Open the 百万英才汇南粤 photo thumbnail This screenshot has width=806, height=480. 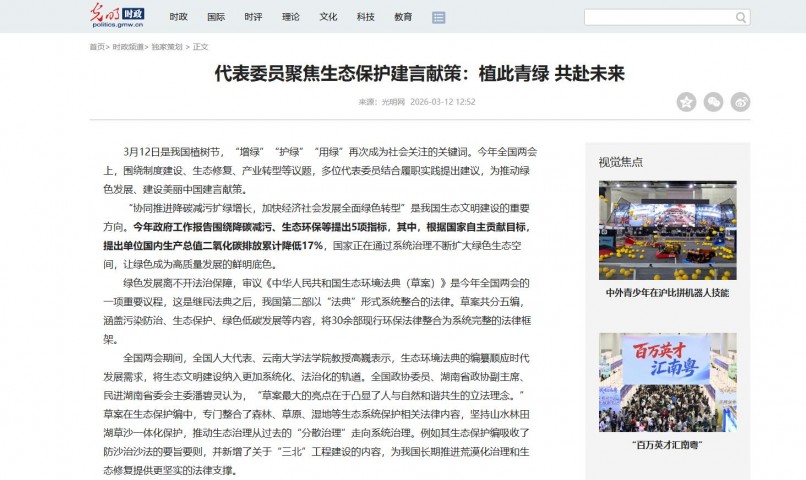[667, 382]
